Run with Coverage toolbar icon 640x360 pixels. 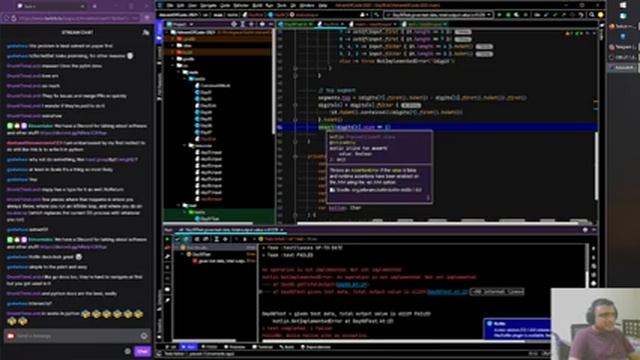click(517, 15)
